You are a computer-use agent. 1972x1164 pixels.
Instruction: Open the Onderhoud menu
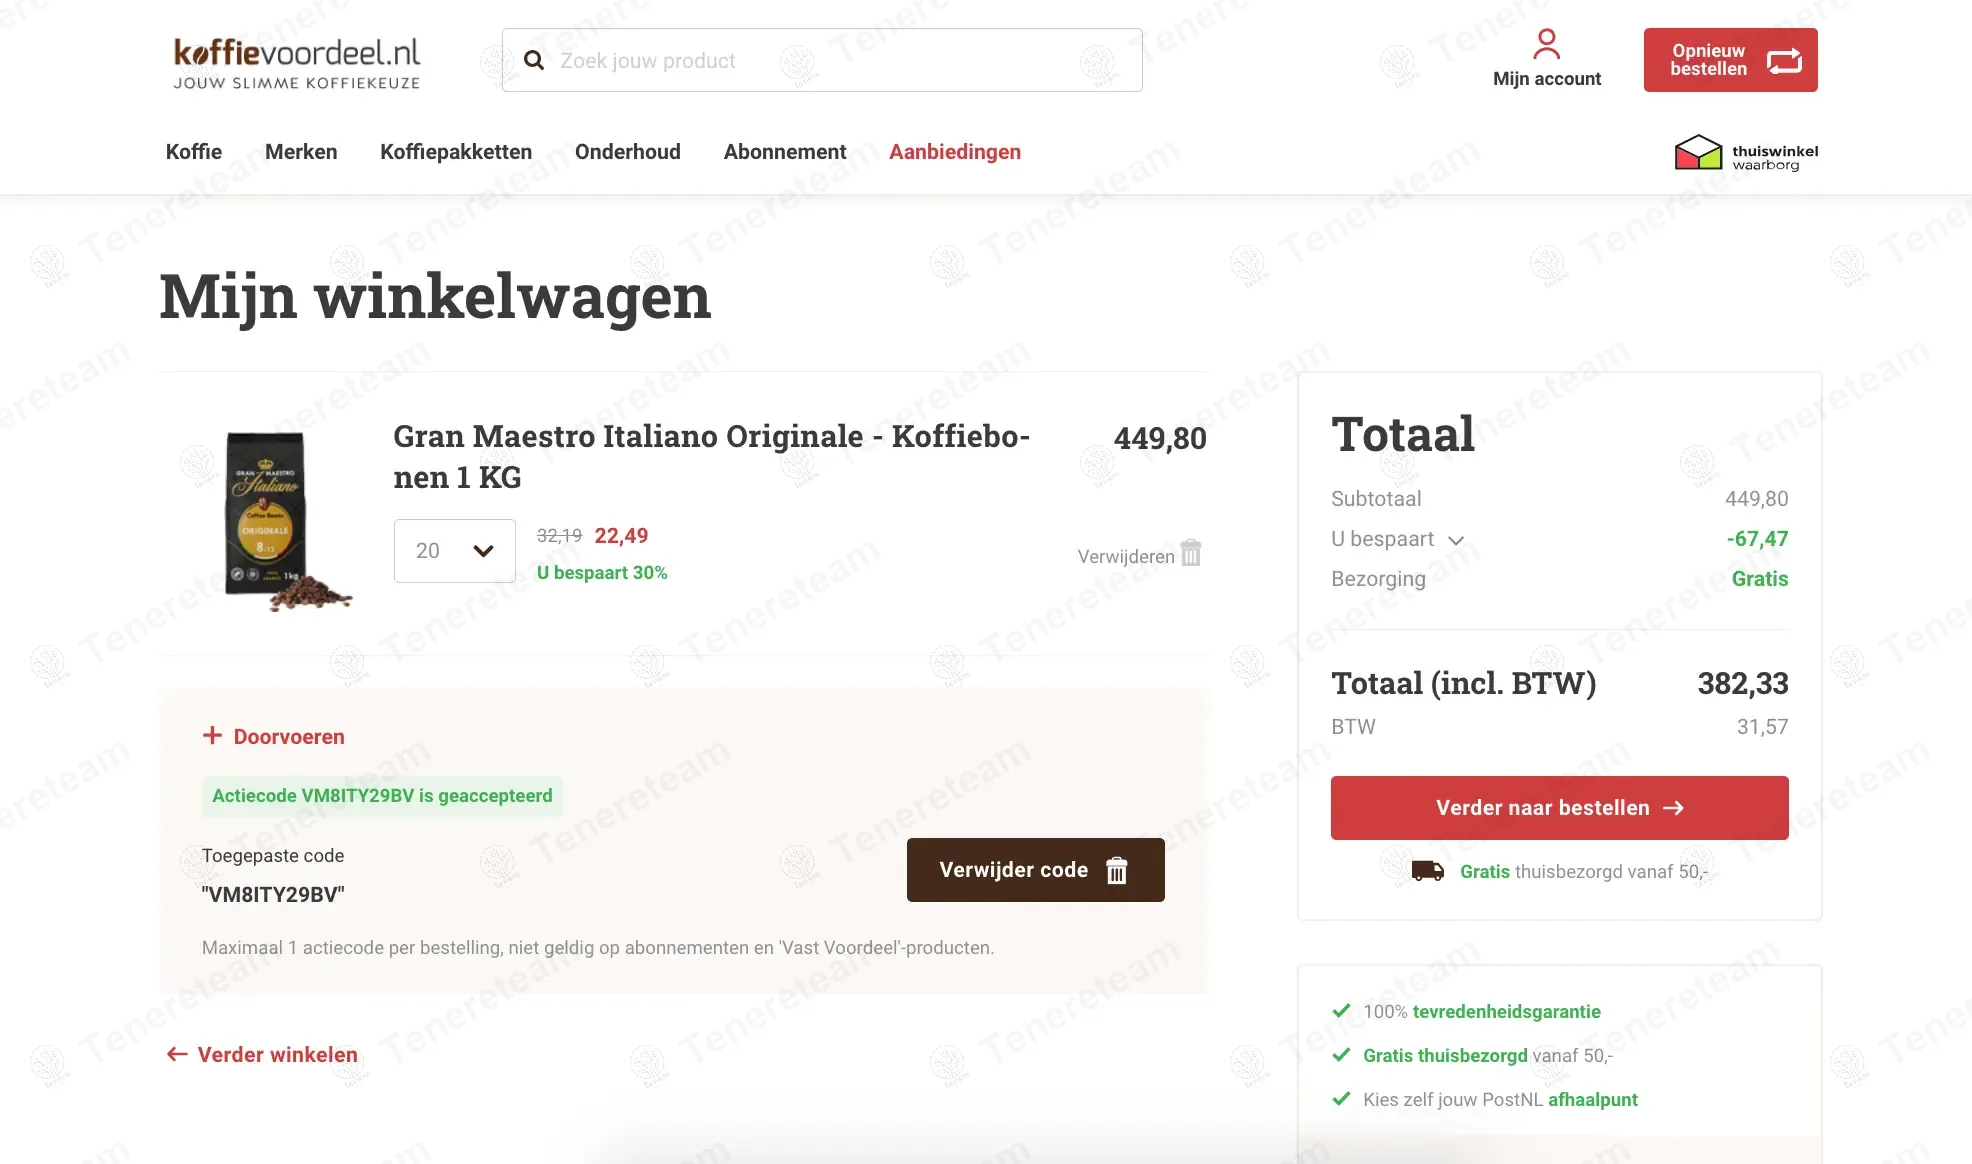point(628,152)
